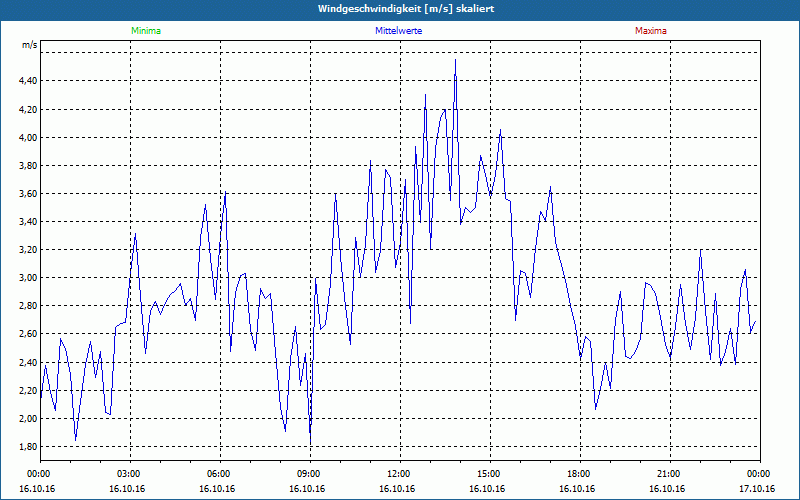Image resolution: width=800 pixels, height=500 pixels.
Task: Click the 18:00 time axis label
Action: coord(580,474)
